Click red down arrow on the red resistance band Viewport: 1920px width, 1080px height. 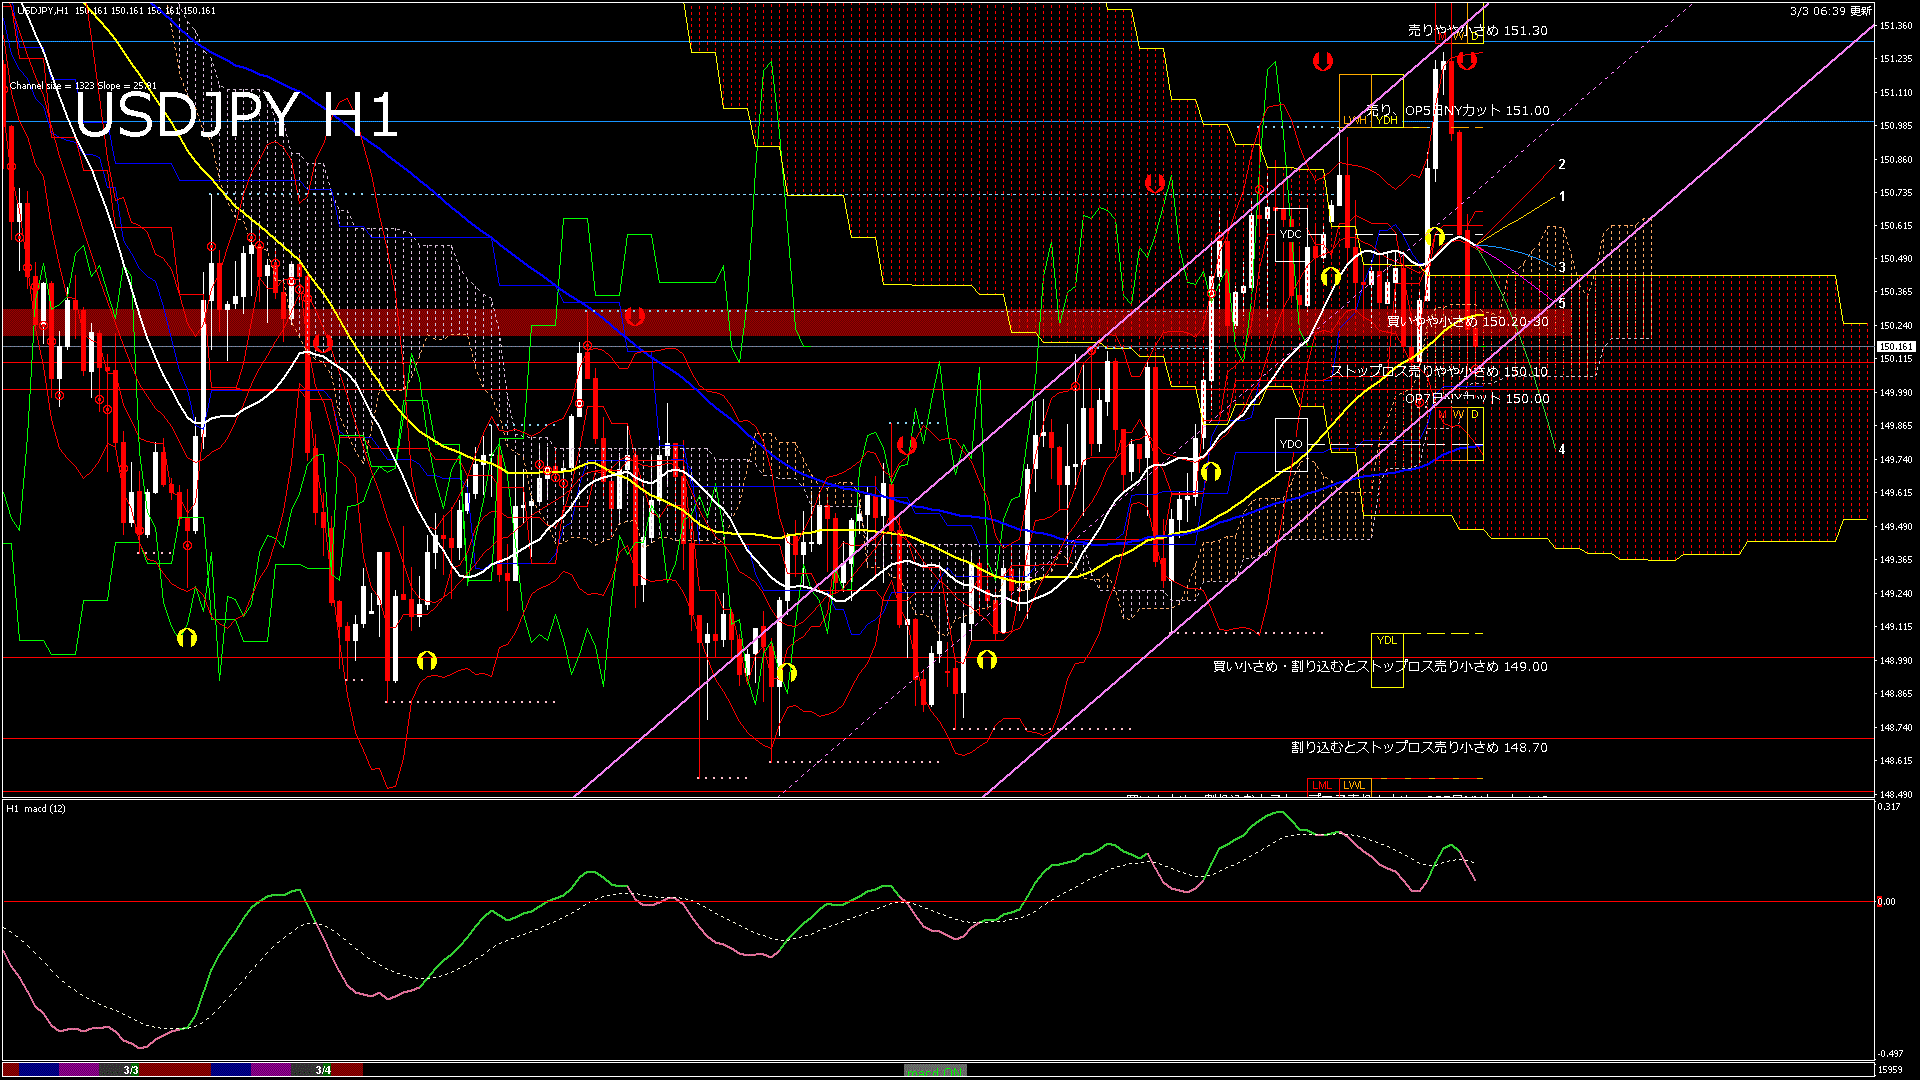635,317
